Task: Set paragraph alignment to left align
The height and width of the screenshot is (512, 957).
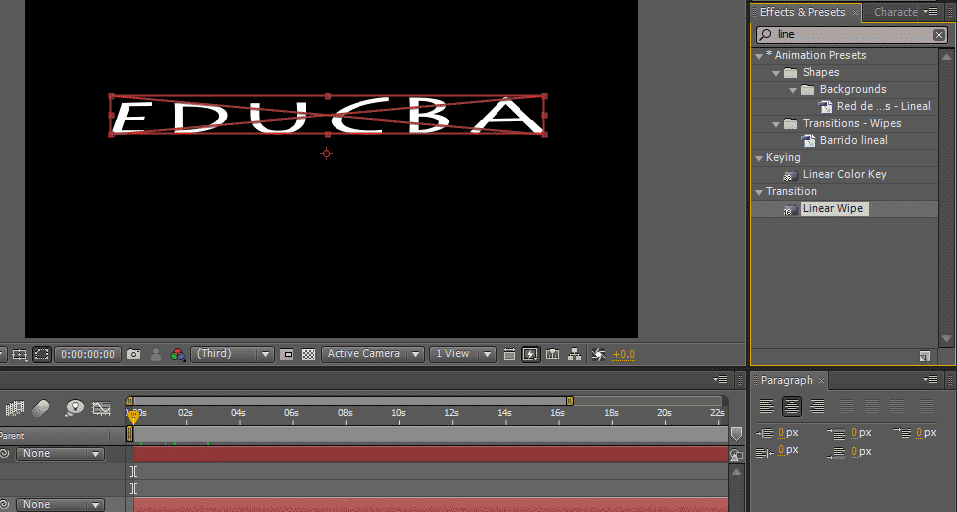Action: pos(767,406)
